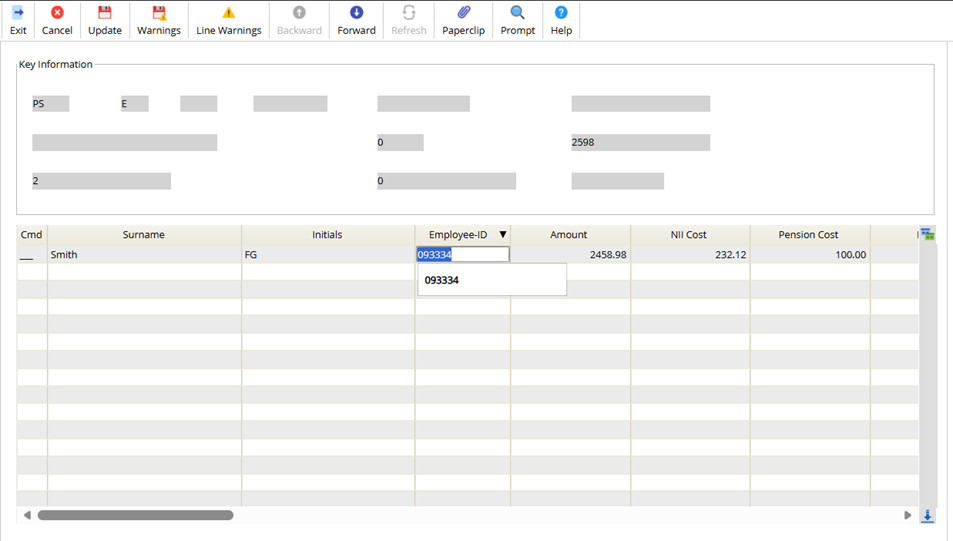953x541 pixels.
Task: Click the grid download arrow icon
Action: (927, 515)
